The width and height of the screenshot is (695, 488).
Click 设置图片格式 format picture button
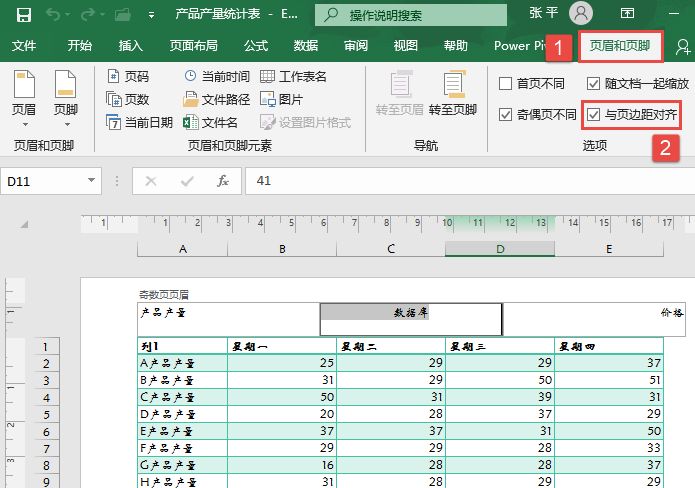[x=305, y=122]
